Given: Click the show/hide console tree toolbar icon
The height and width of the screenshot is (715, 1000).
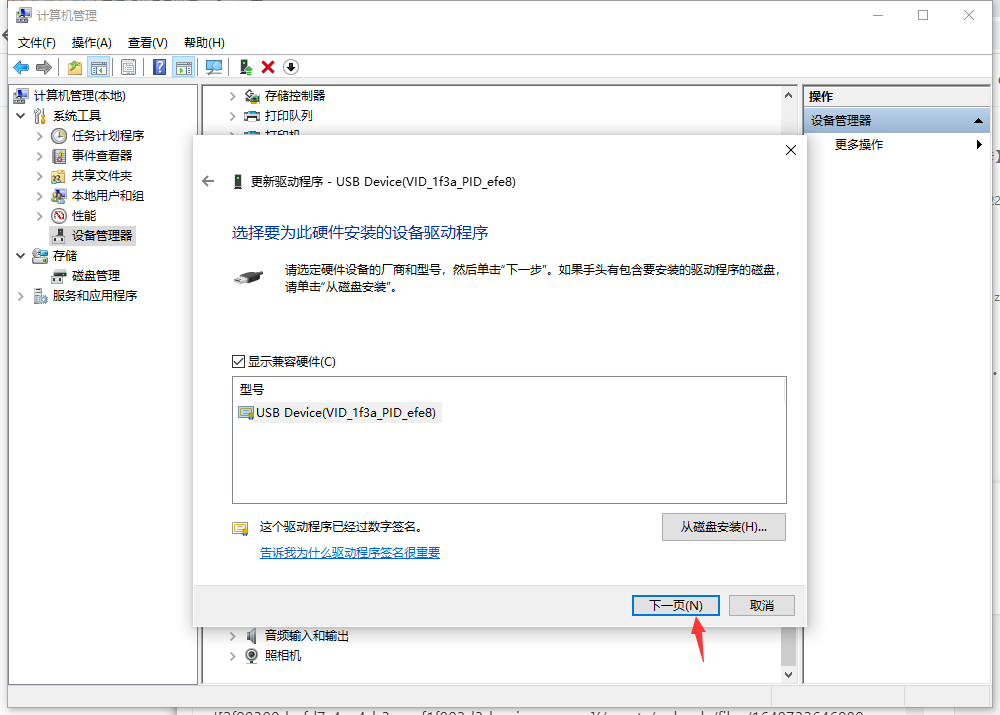Looking at the screenshot, I should [97, 67].
